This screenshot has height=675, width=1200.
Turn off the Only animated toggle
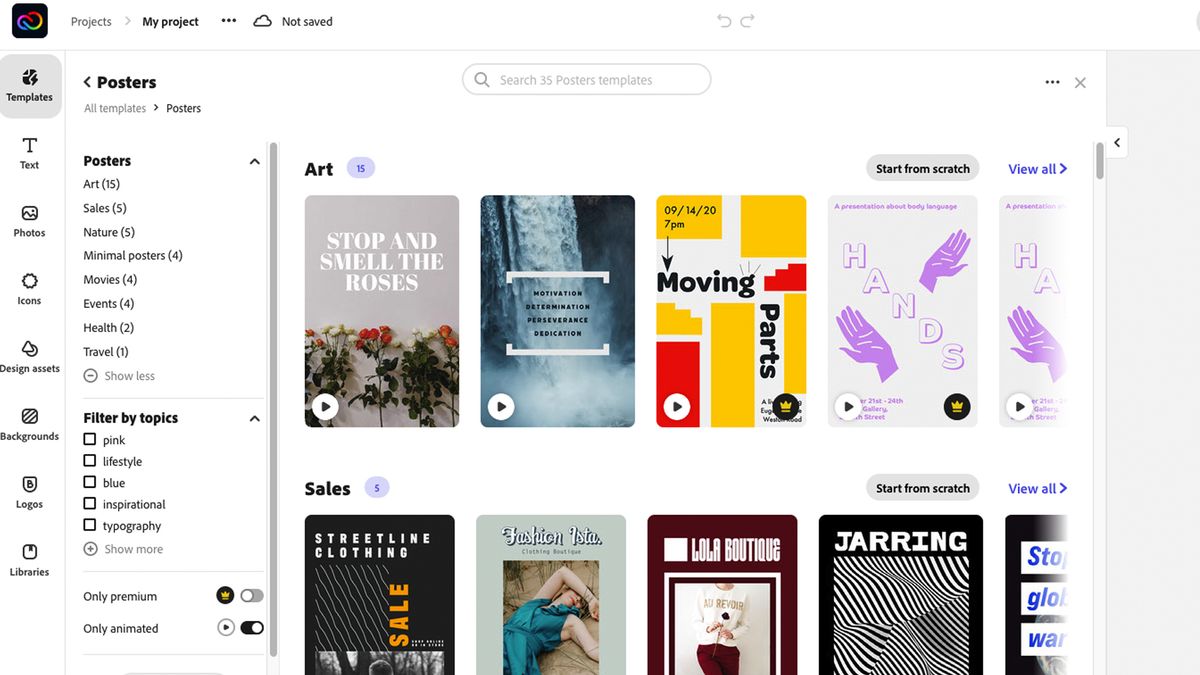(251, 627)
